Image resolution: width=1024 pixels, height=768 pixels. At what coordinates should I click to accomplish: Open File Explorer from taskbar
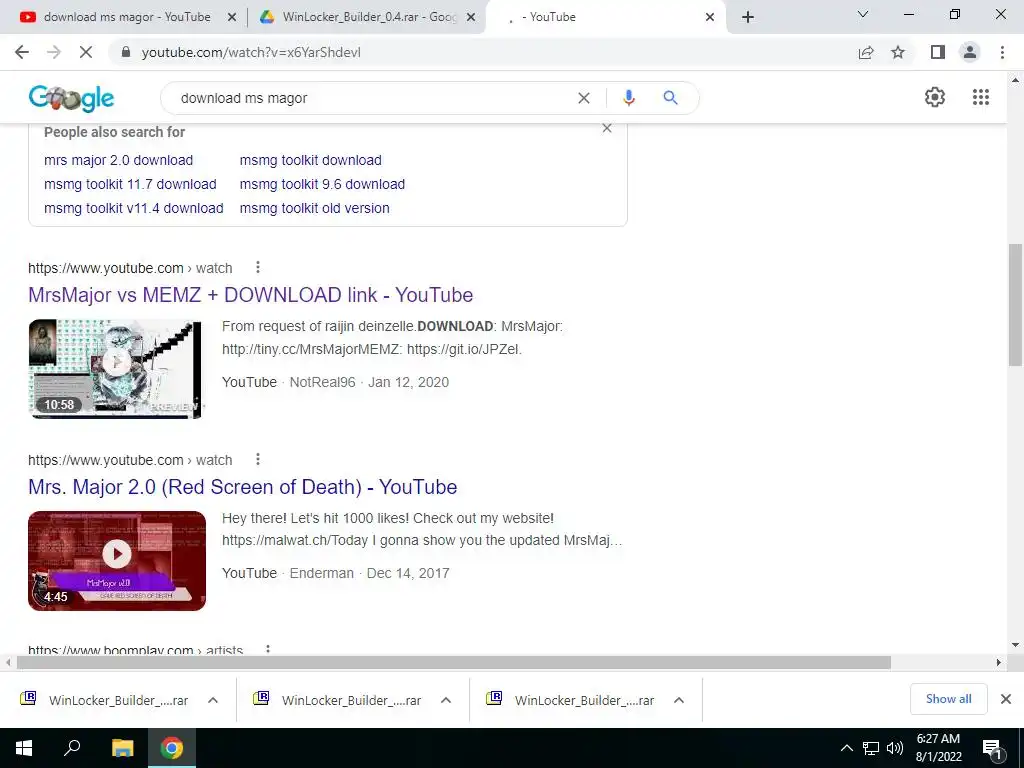[x=122, y=748]
